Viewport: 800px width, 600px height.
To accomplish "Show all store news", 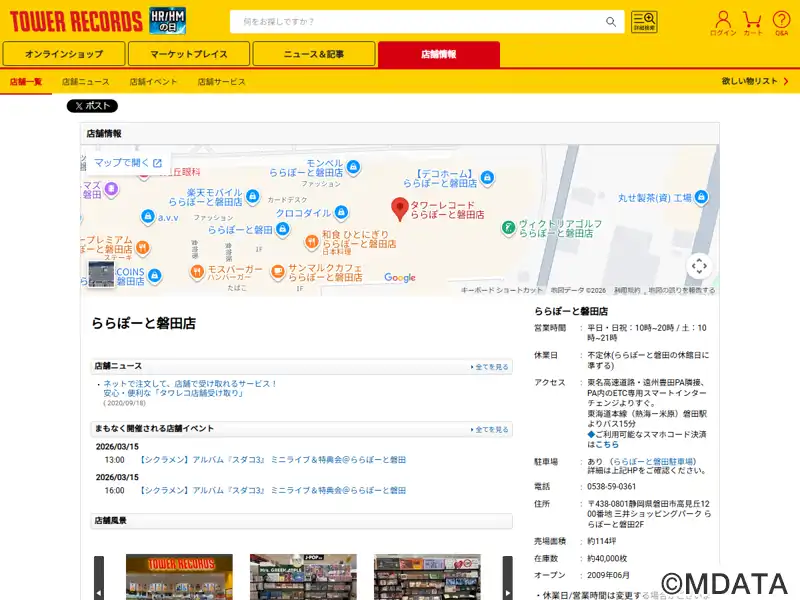I will tap(490, 367).
